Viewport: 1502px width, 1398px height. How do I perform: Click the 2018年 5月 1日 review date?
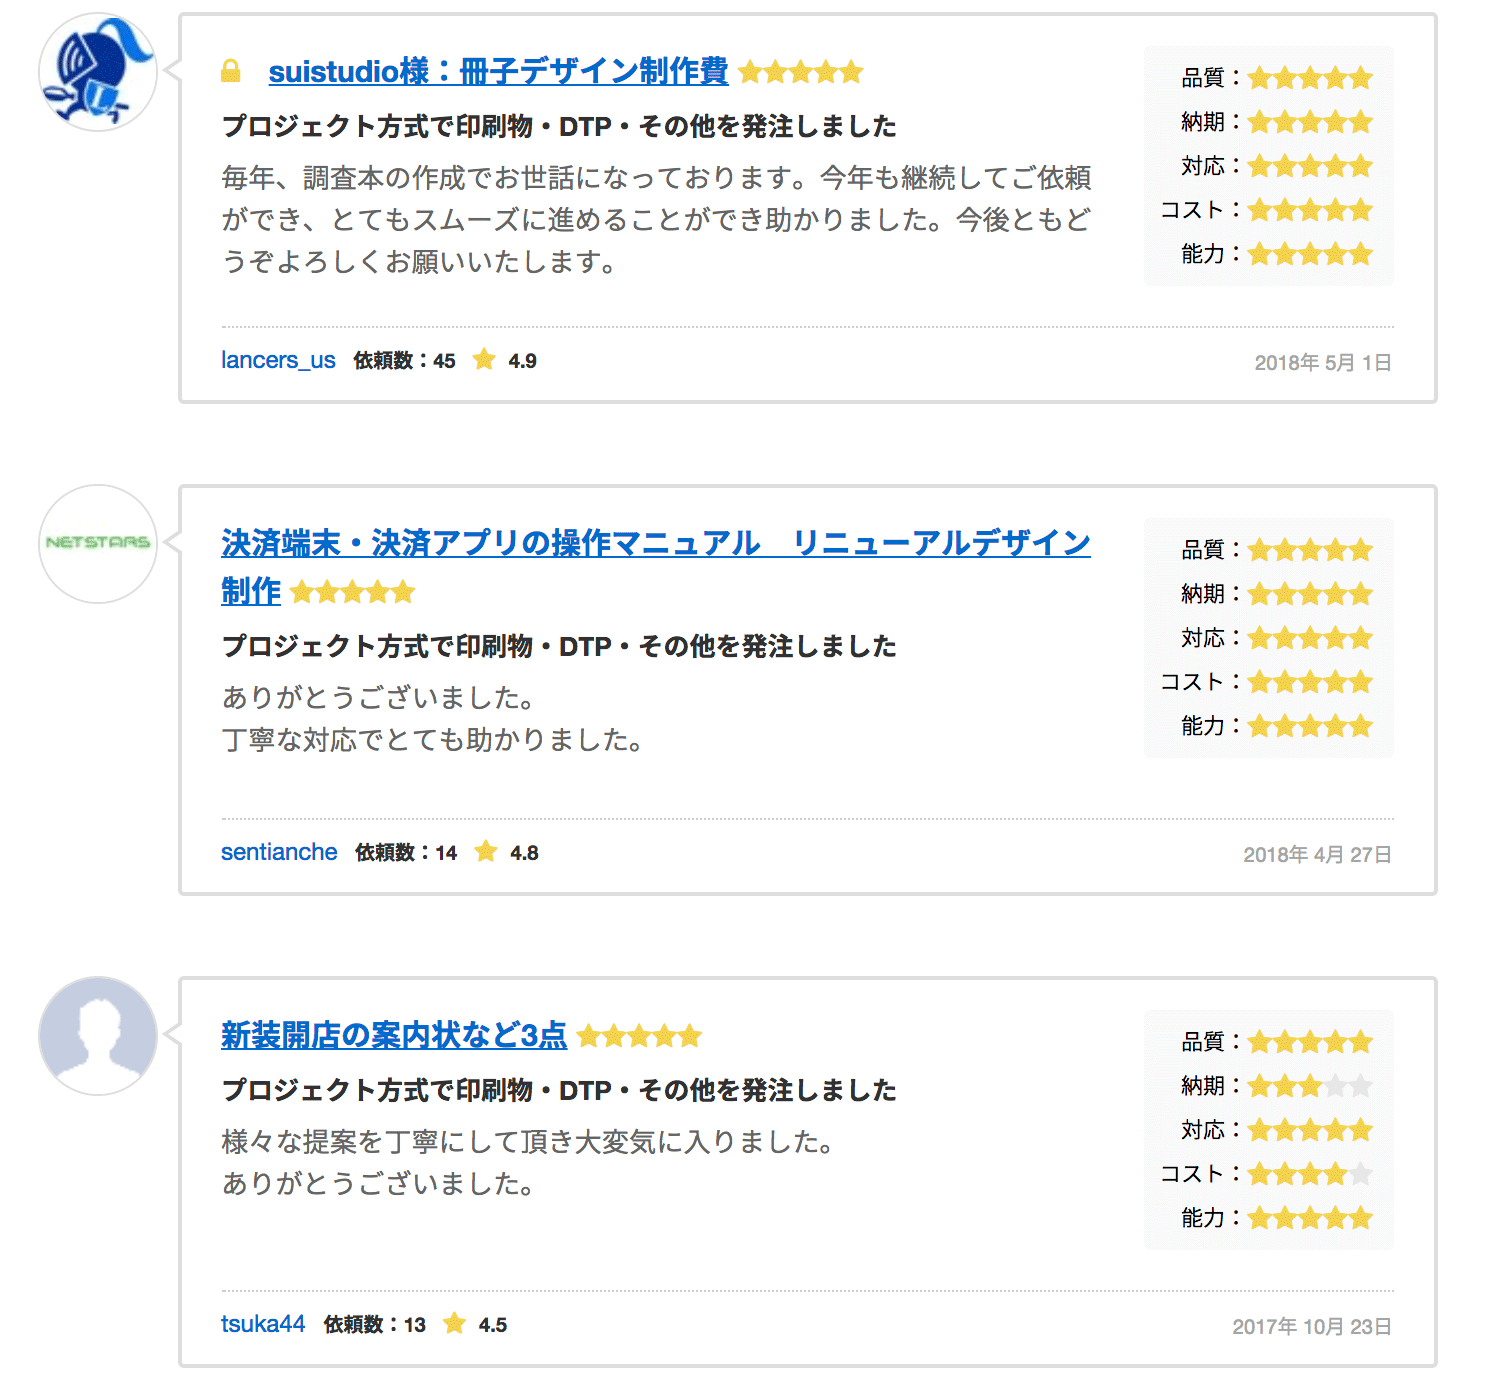point(1322,363)
